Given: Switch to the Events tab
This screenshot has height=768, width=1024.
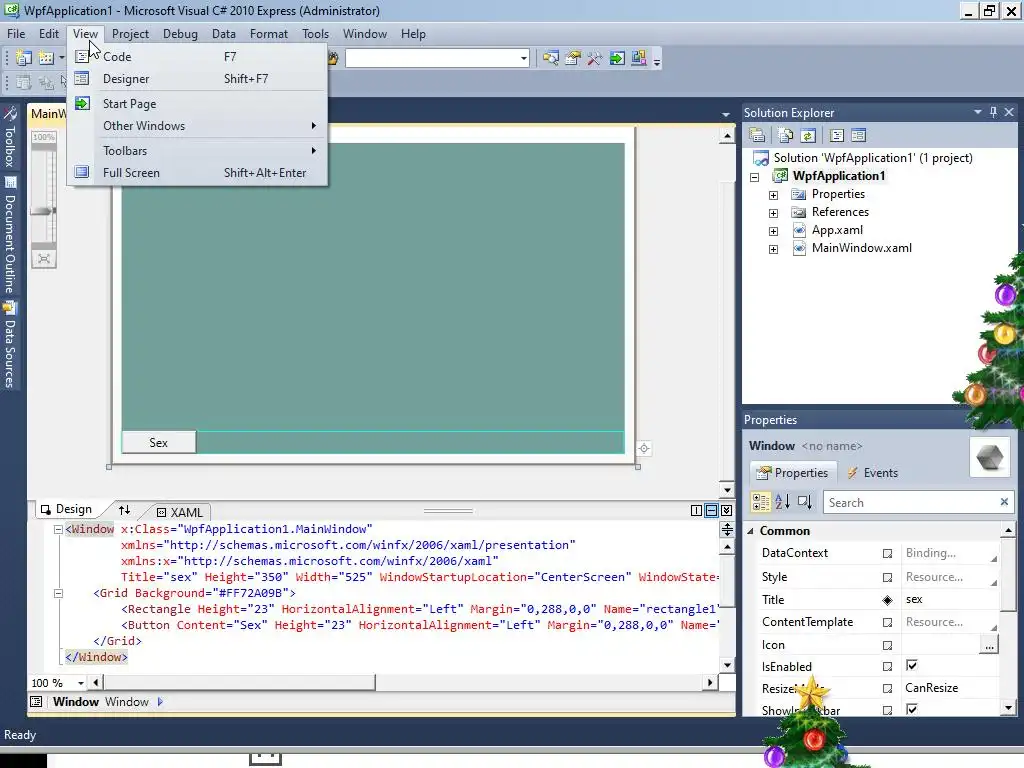Looking at the screenshot, I should tap(872, 473).
